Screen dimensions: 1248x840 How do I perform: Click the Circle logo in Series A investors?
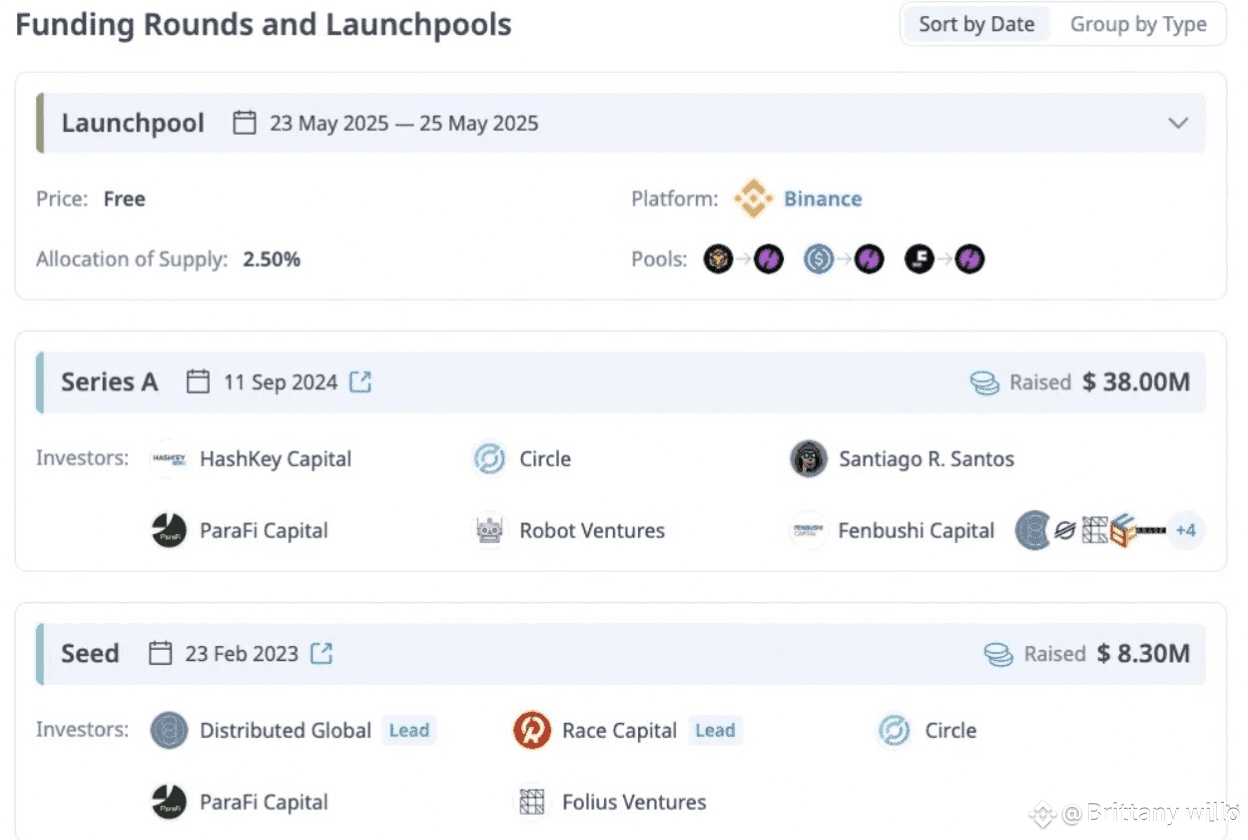489,459
